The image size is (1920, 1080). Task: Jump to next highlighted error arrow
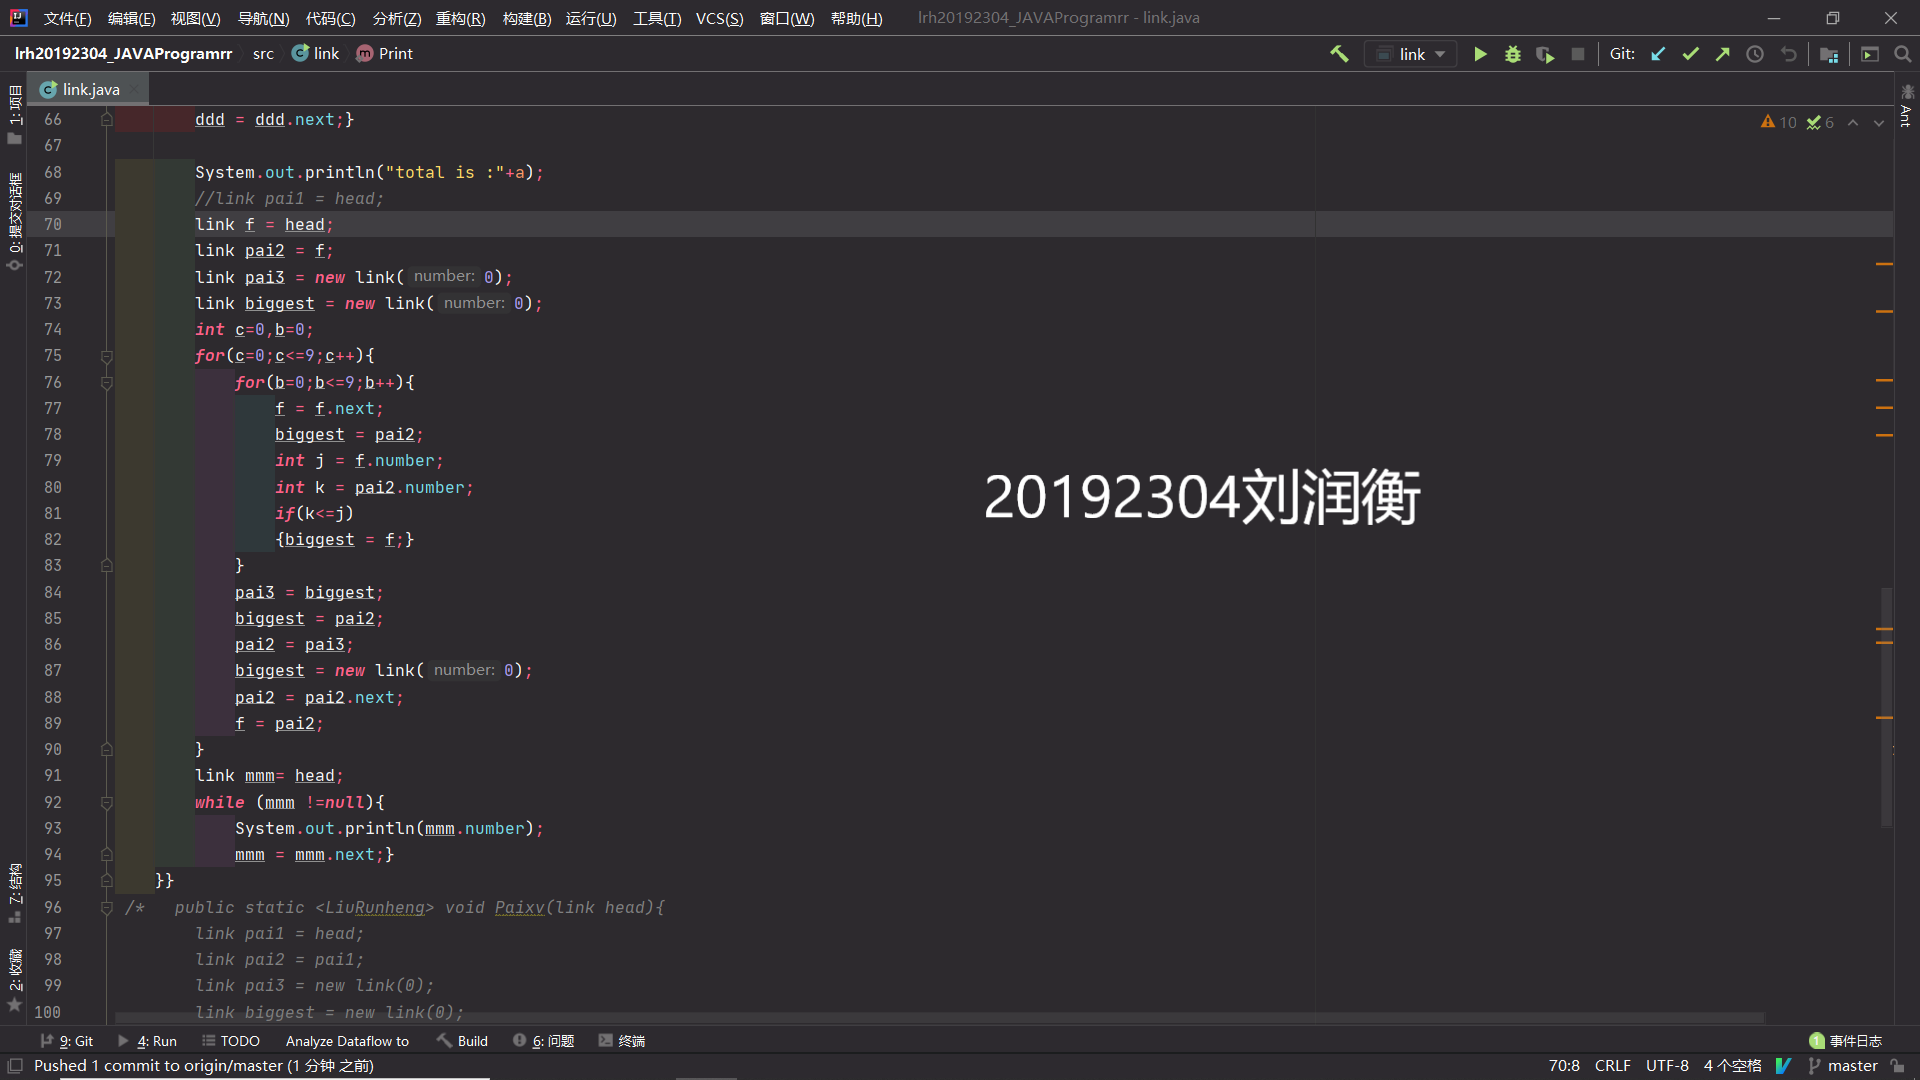pyautogui.click(x=1879, y=122)
